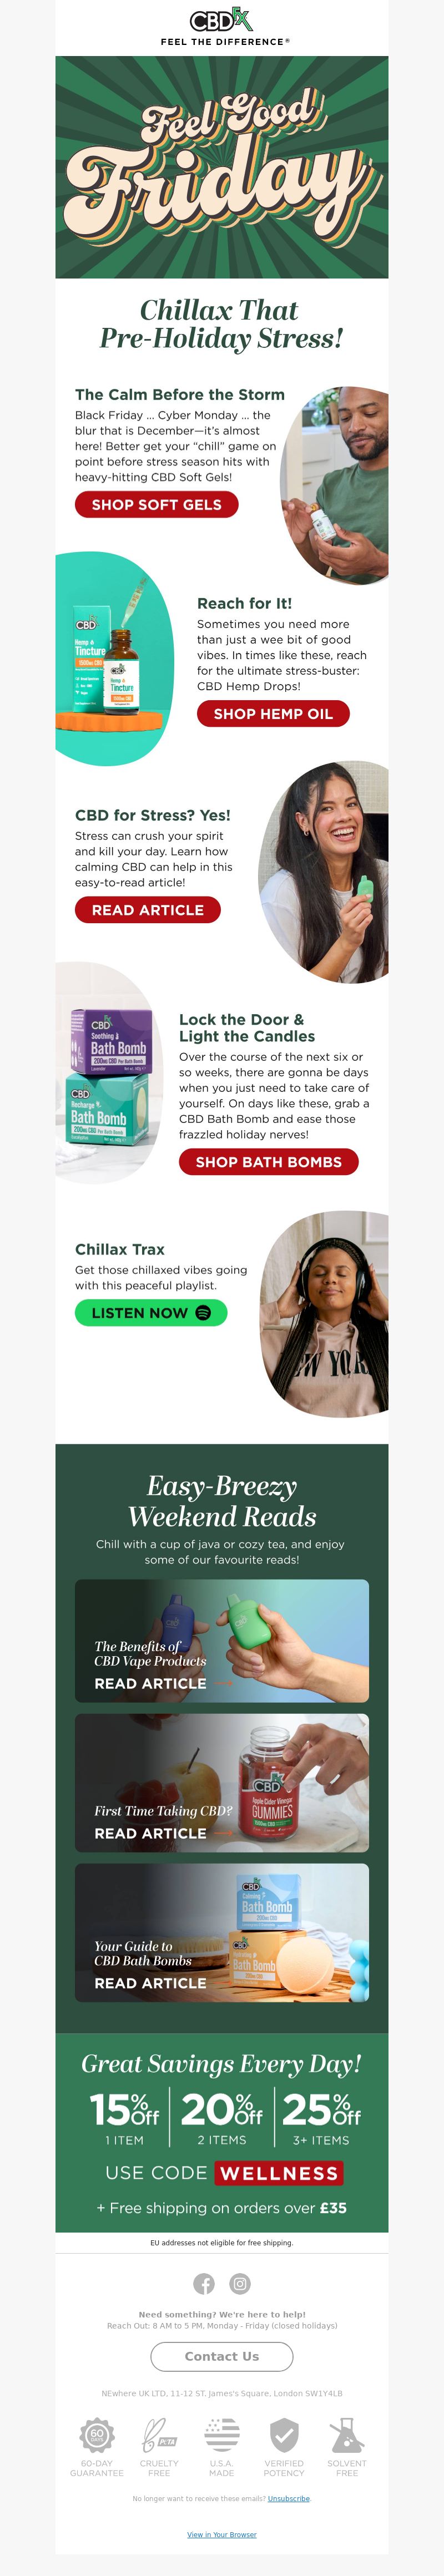The width and height of the screenshot is (444, 2576).
Task: Open Your Guide to CBD Bath Bombs article
Action: pos(222,1932)
